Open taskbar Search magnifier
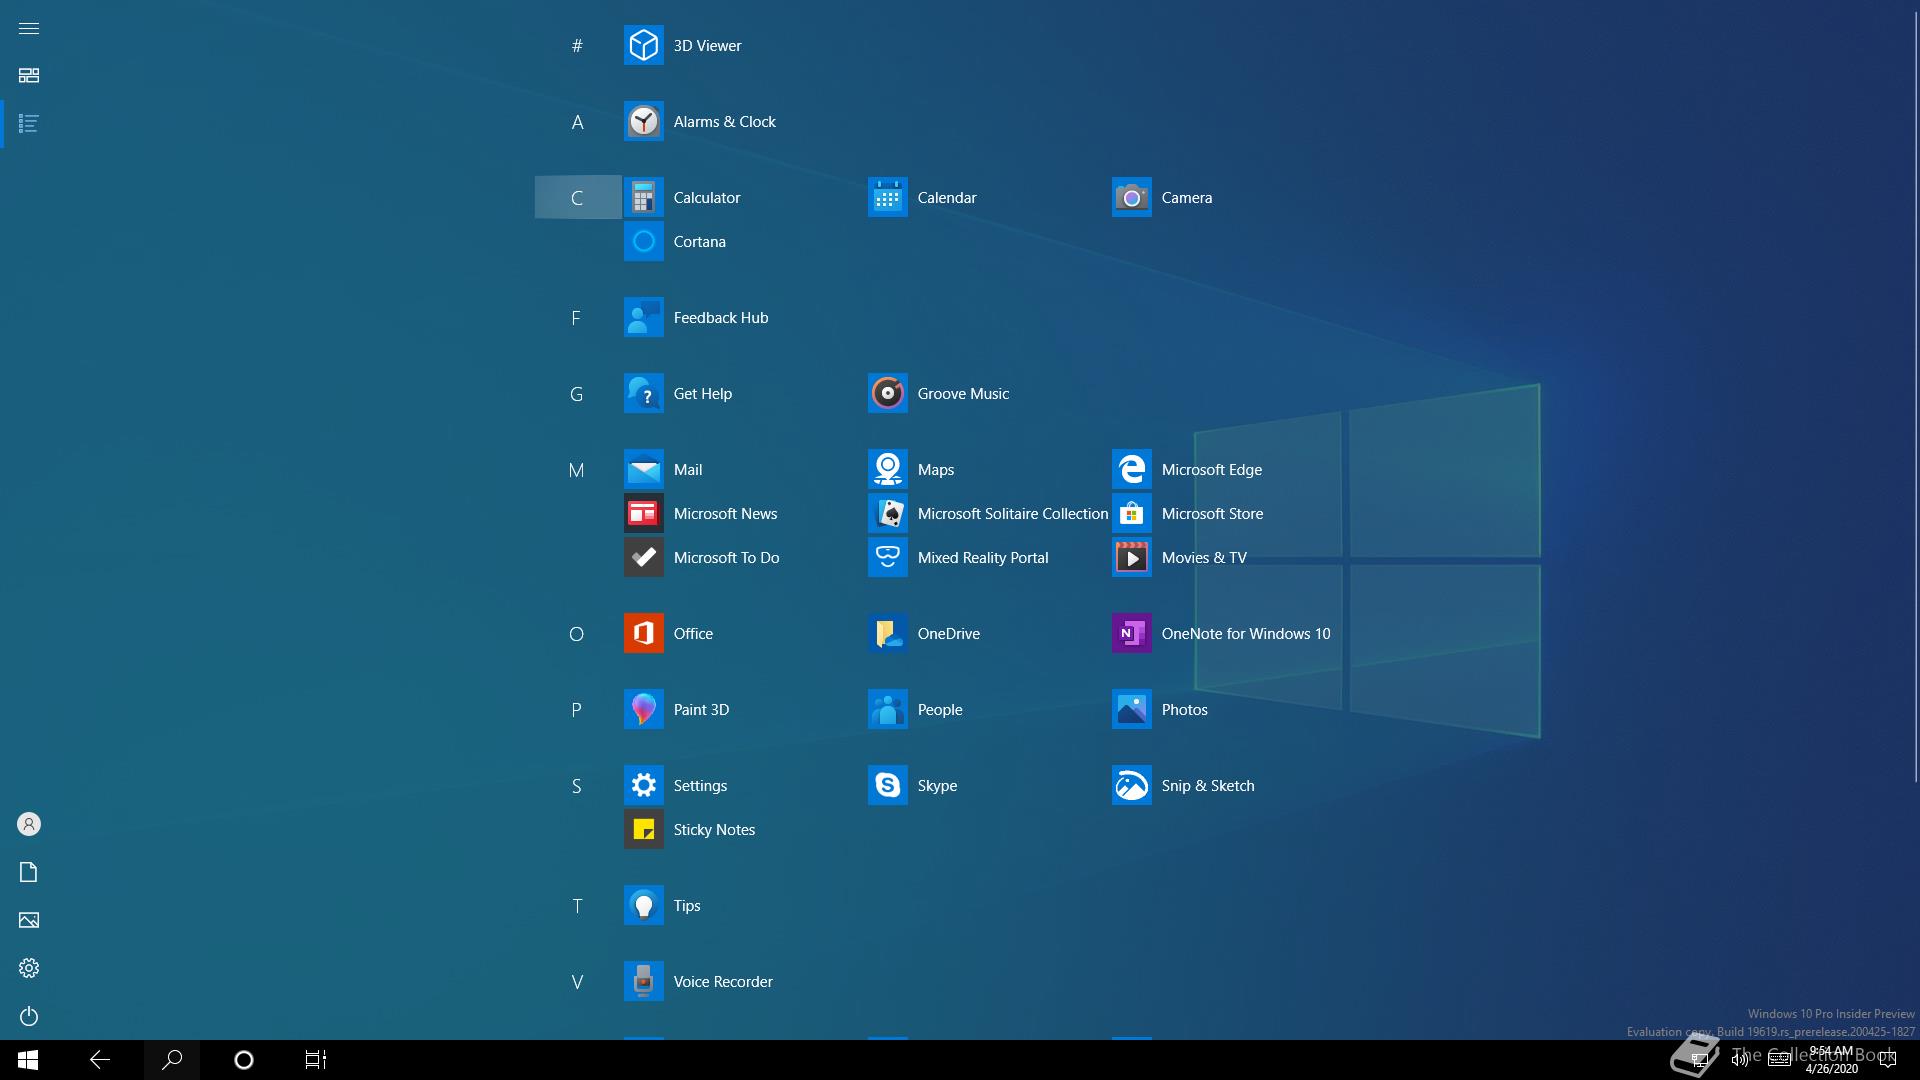The width and height of the screenshot is (1920, 1080). (x=172, y=1060)
